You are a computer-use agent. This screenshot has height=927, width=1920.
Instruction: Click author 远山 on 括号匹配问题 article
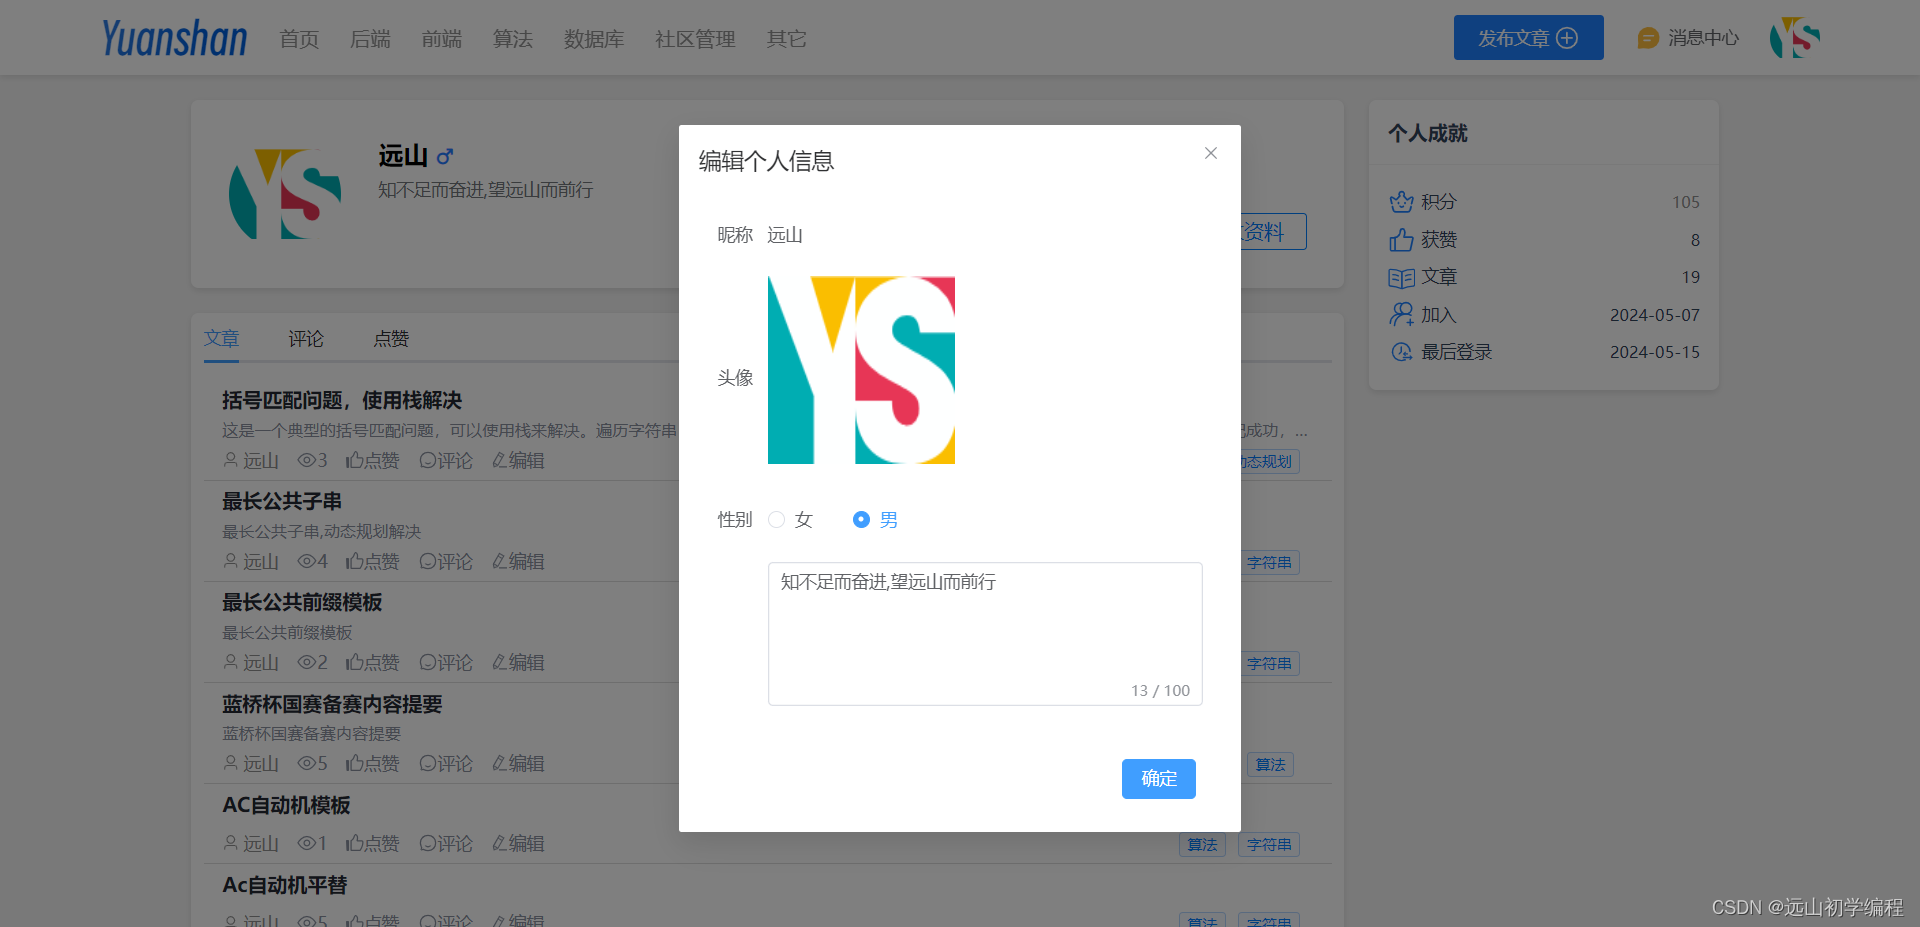(x=251, y=460)
